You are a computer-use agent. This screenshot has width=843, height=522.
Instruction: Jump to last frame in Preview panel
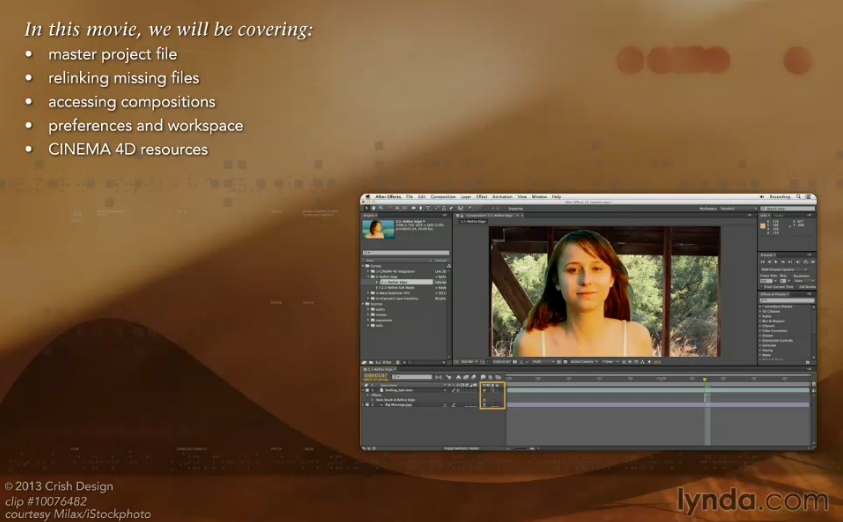click(x=790, y=262)
